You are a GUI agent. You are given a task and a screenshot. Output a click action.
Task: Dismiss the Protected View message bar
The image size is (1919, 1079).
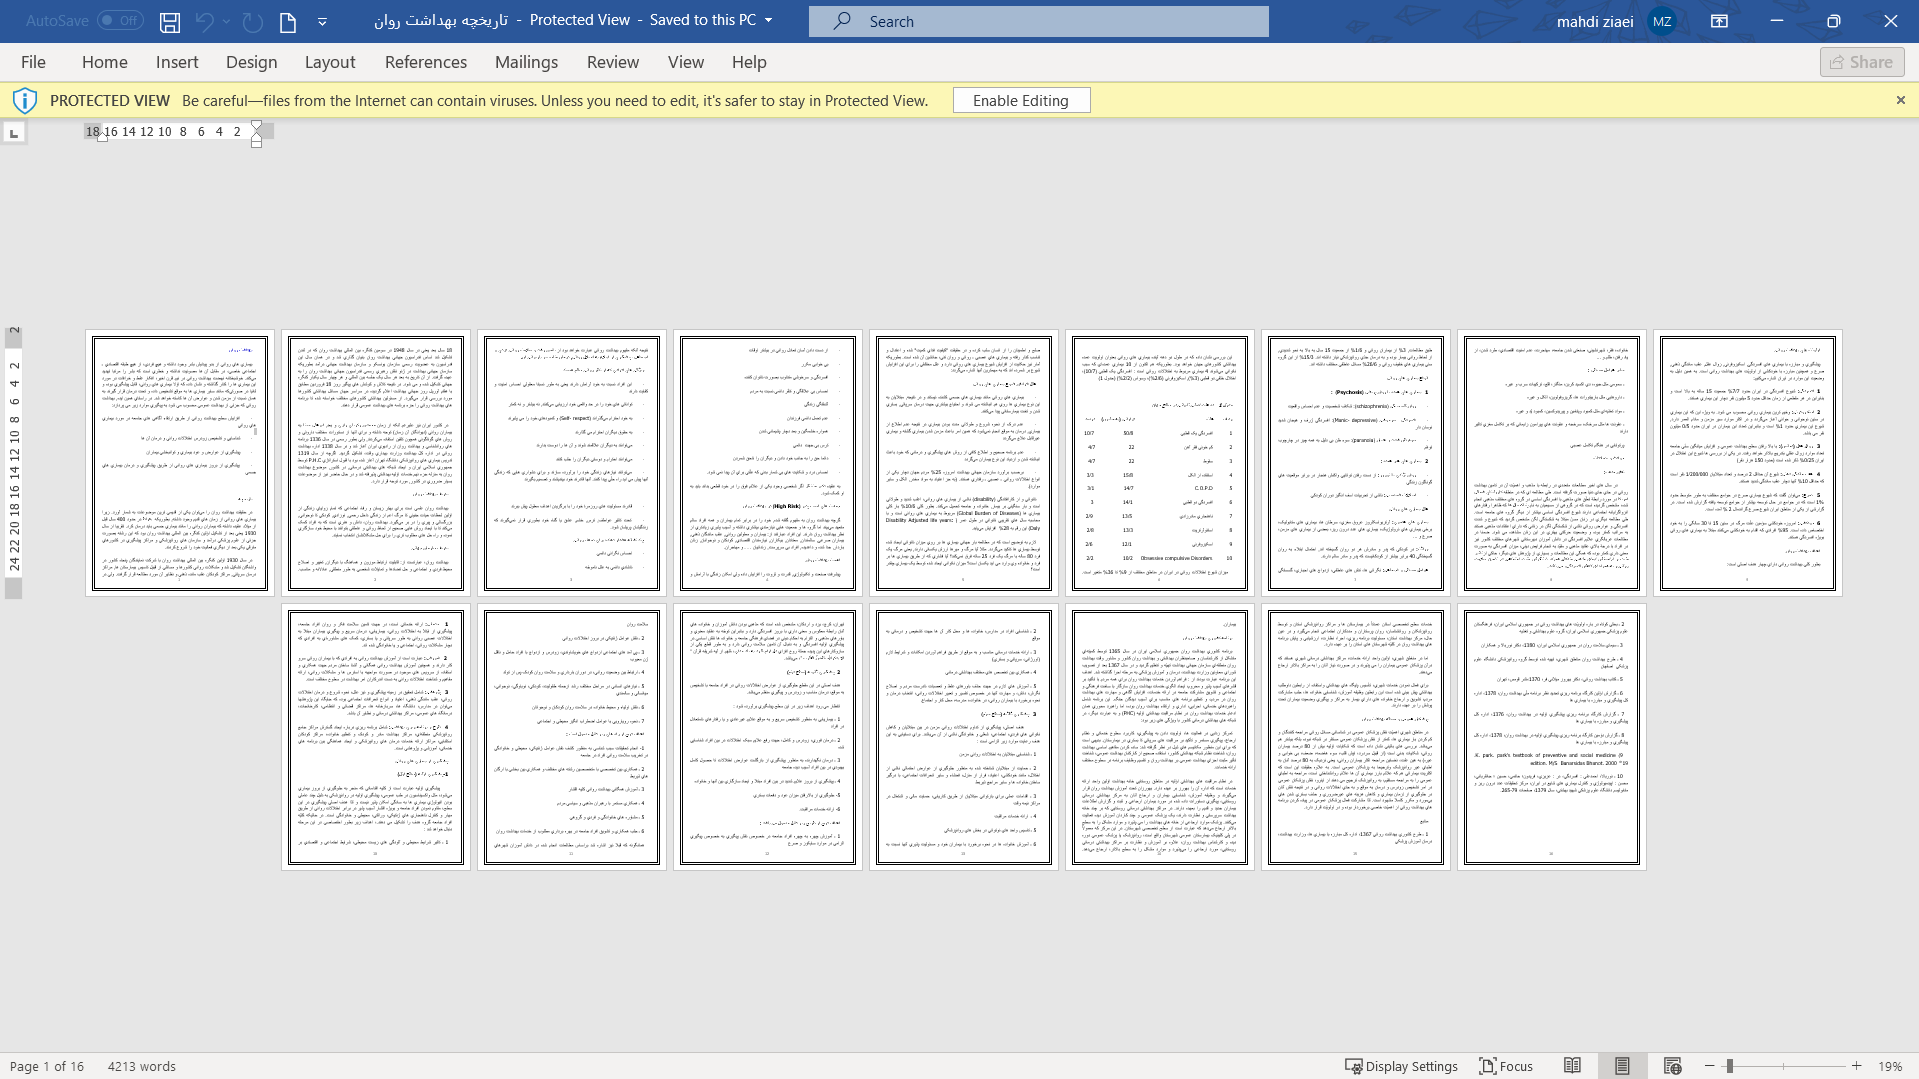(1900, 100)
